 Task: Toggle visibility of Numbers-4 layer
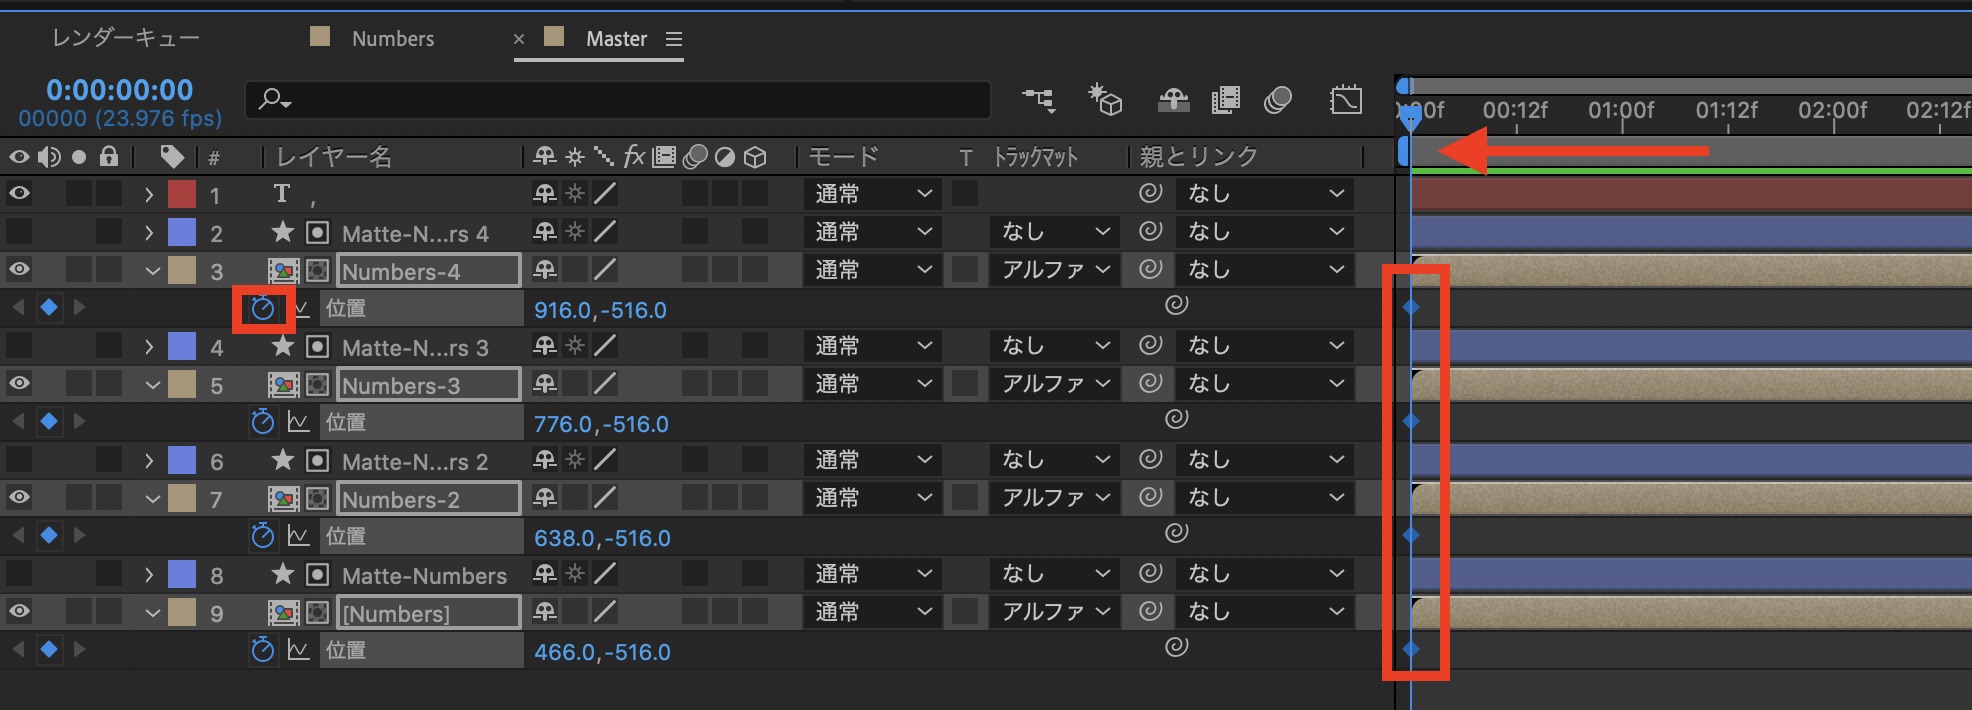point(19,269)
